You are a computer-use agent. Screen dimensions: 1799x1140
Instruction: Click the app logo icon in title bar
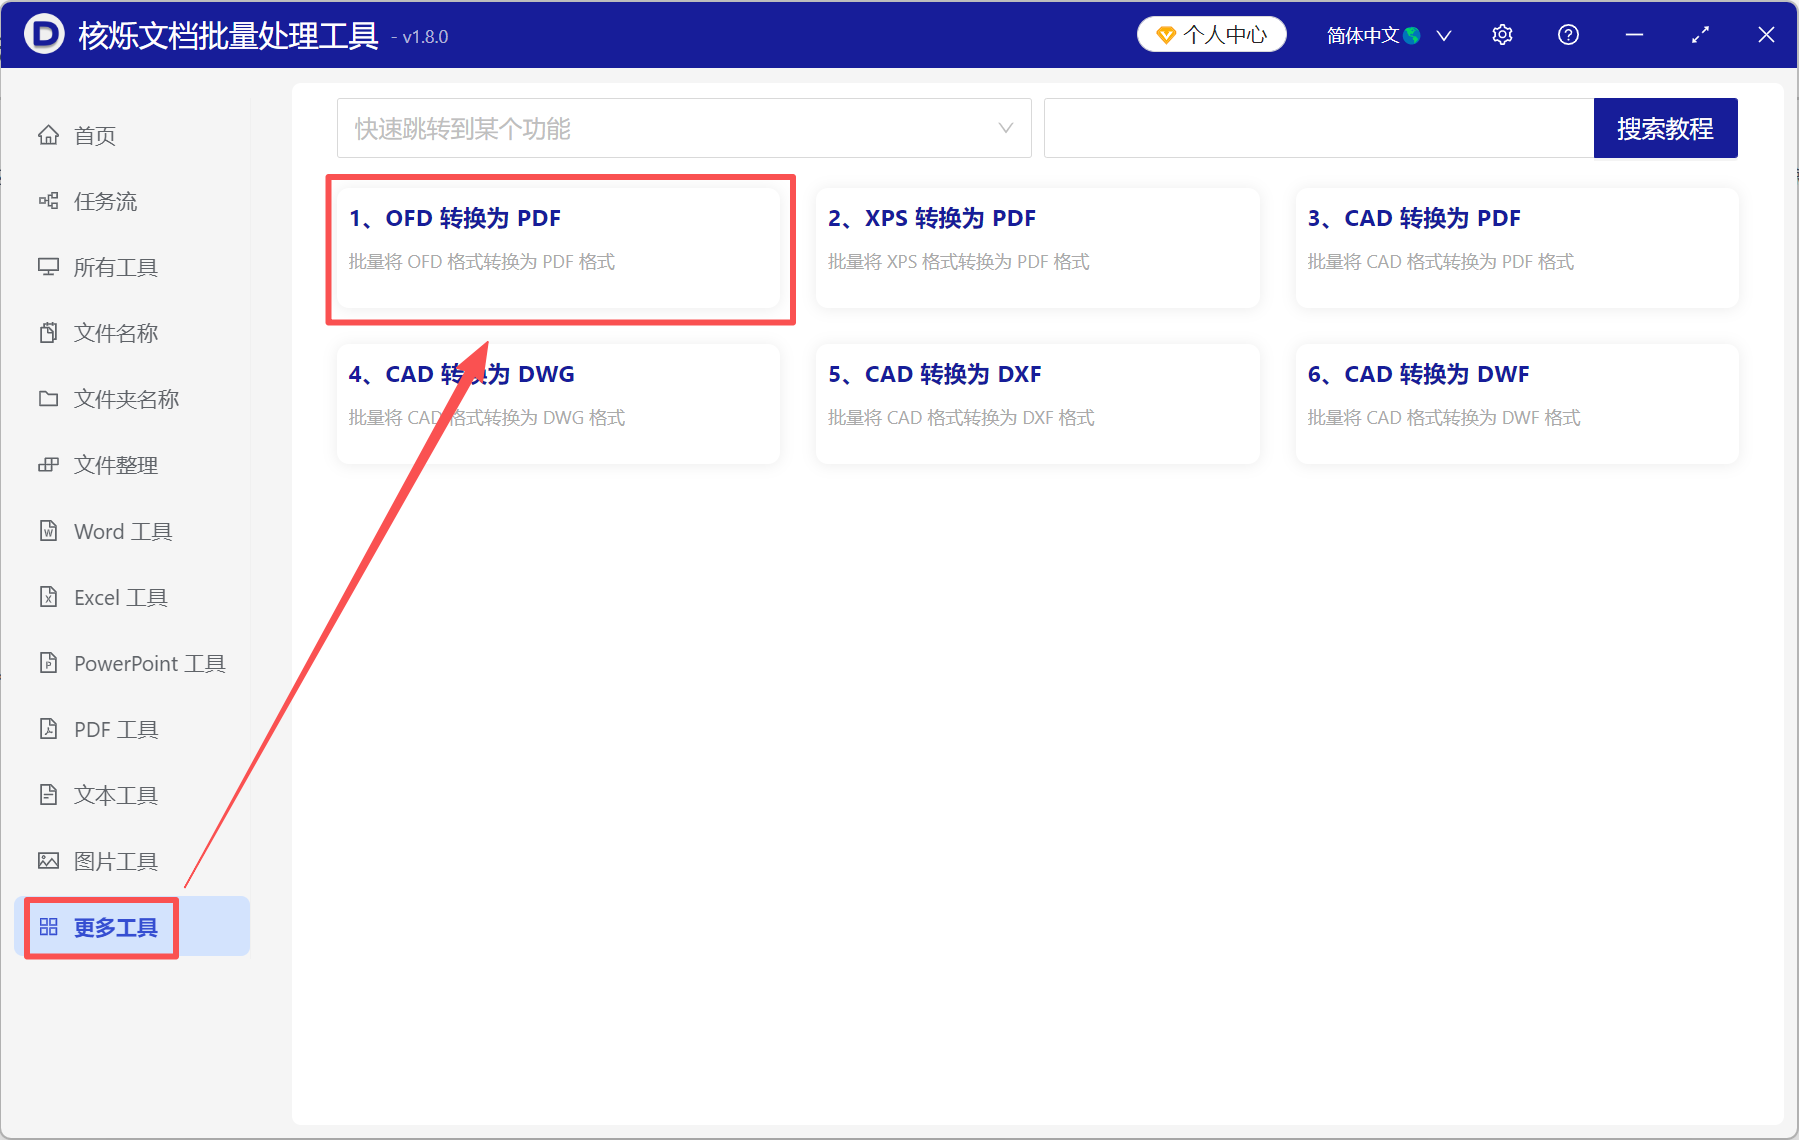click(x=43, y=34)
